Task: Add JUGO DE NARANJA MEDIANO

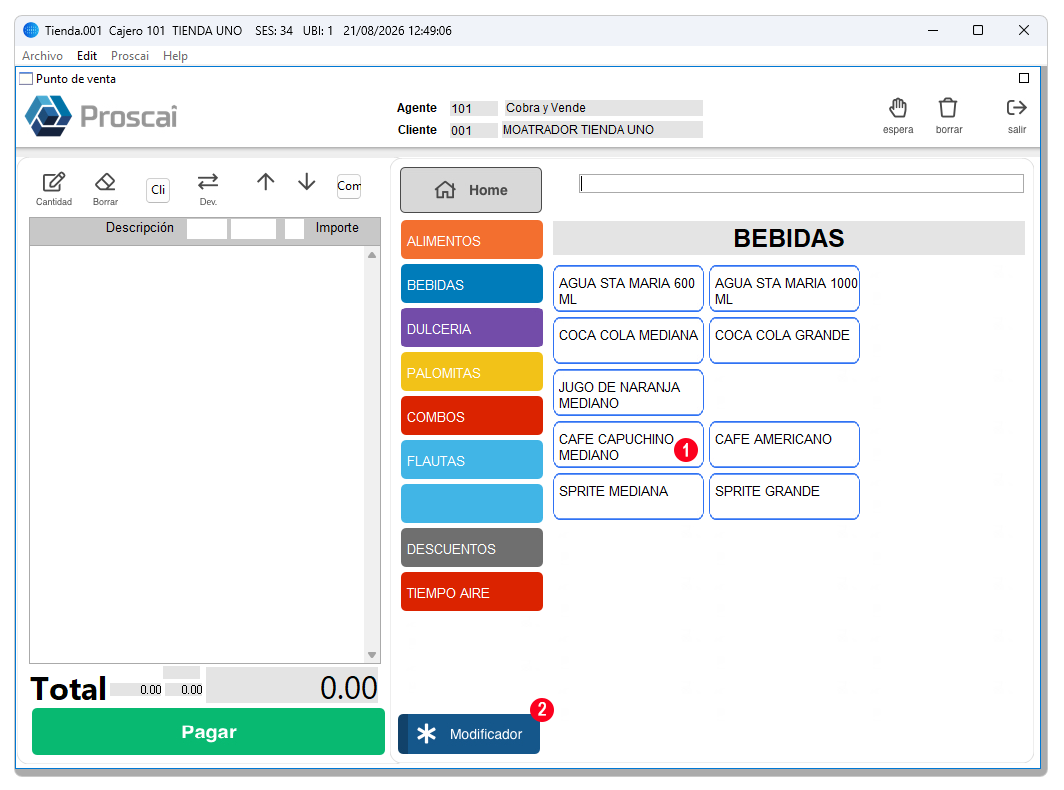Action: click(628, 393)
